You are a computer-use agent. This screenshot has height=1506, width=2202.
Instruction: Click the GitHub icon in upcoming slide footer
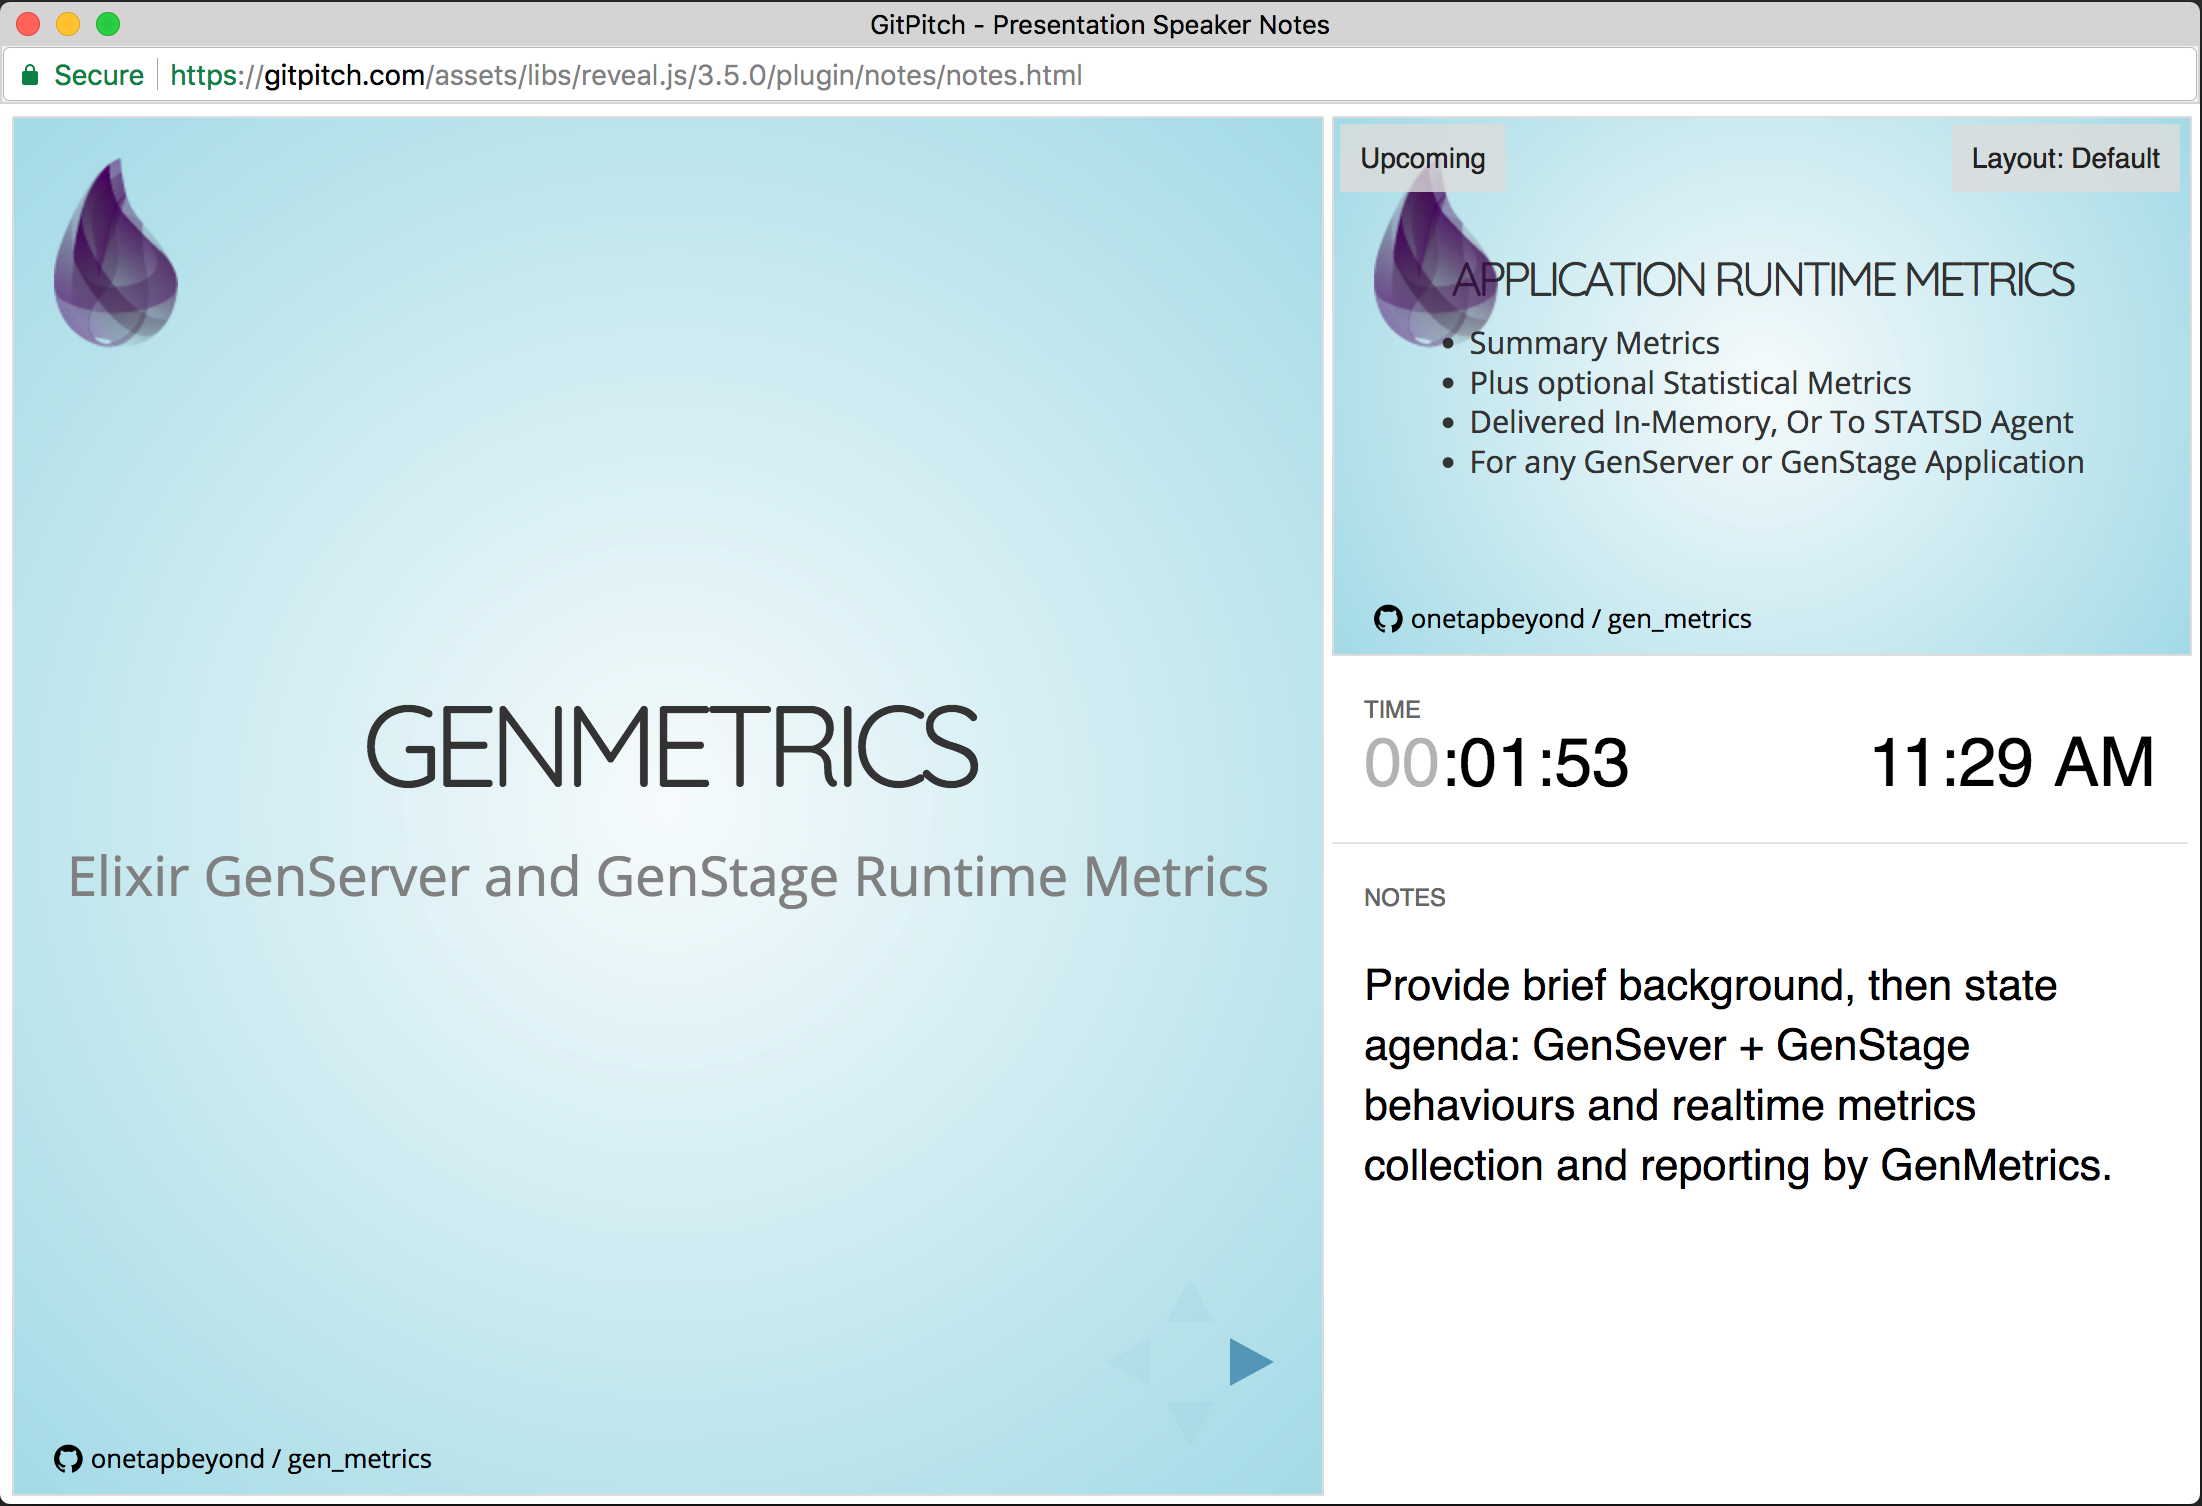[1387, 619]
